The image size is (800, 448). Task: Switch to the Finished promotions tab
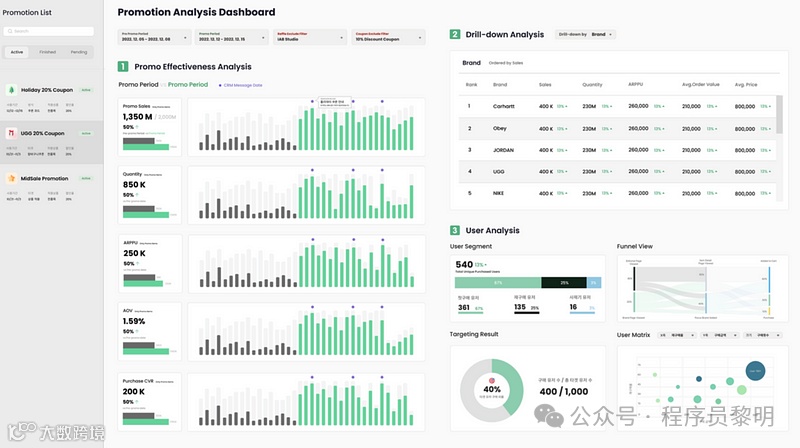(47, 52)
